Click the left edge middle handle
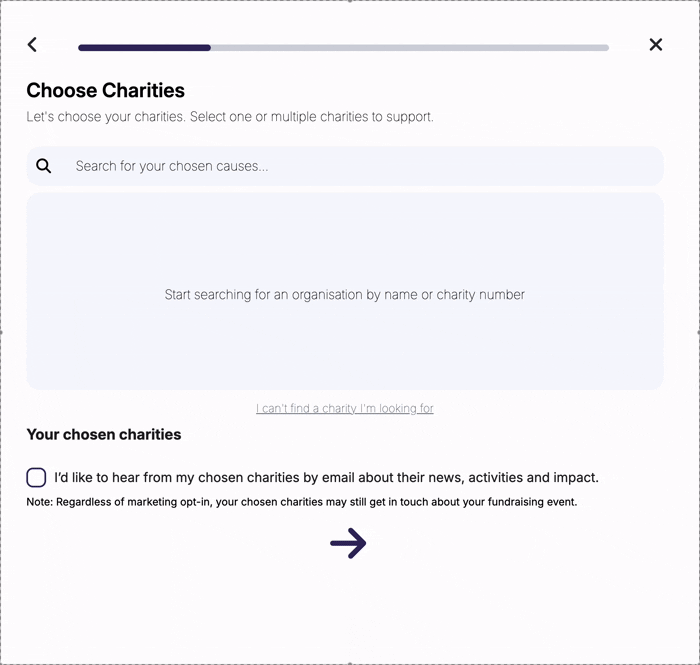This screenshot has width=700, height=665. [x=1, y=331]
